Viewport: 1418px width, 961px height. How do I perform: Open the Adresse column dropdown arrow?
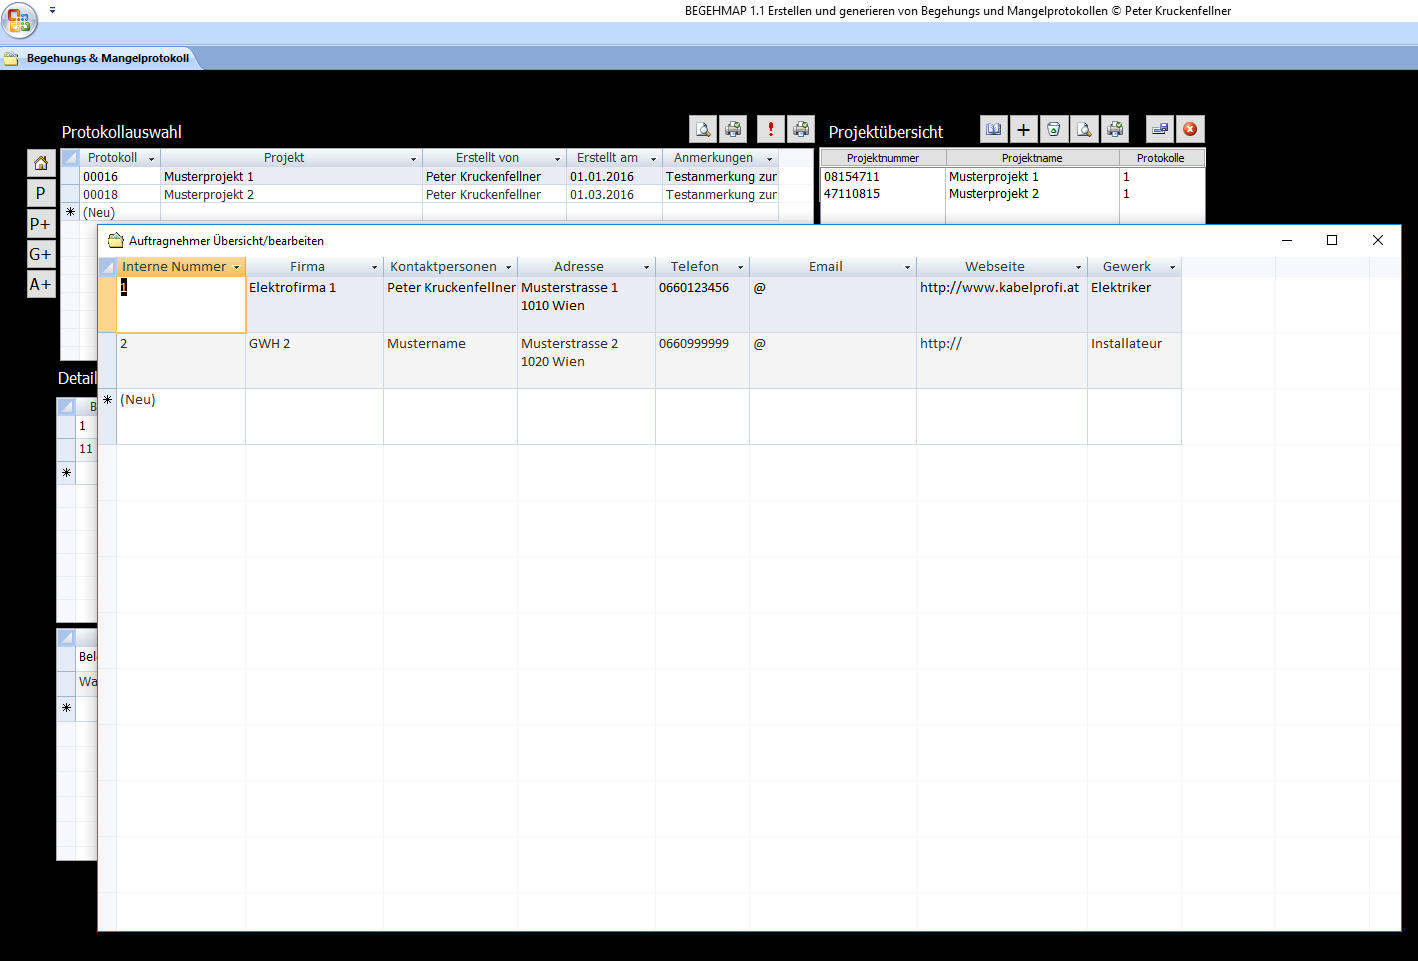647,267
